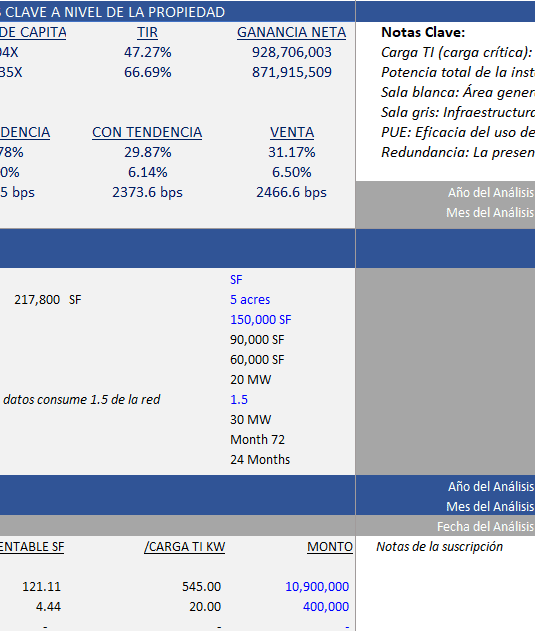Select the CON TENDENCIA header
The image size is (535, 631).
[147, 132]
